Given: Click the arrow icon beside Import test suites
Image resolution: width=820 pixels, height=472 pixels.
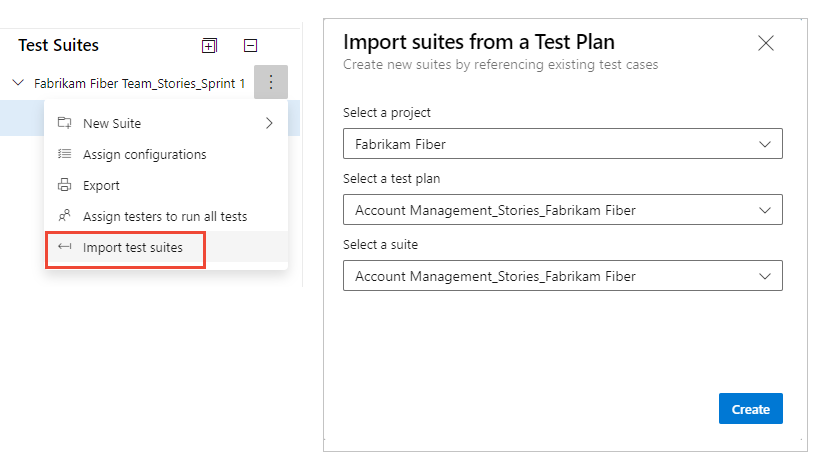Looking at the screenshot, I should point(65,247).
